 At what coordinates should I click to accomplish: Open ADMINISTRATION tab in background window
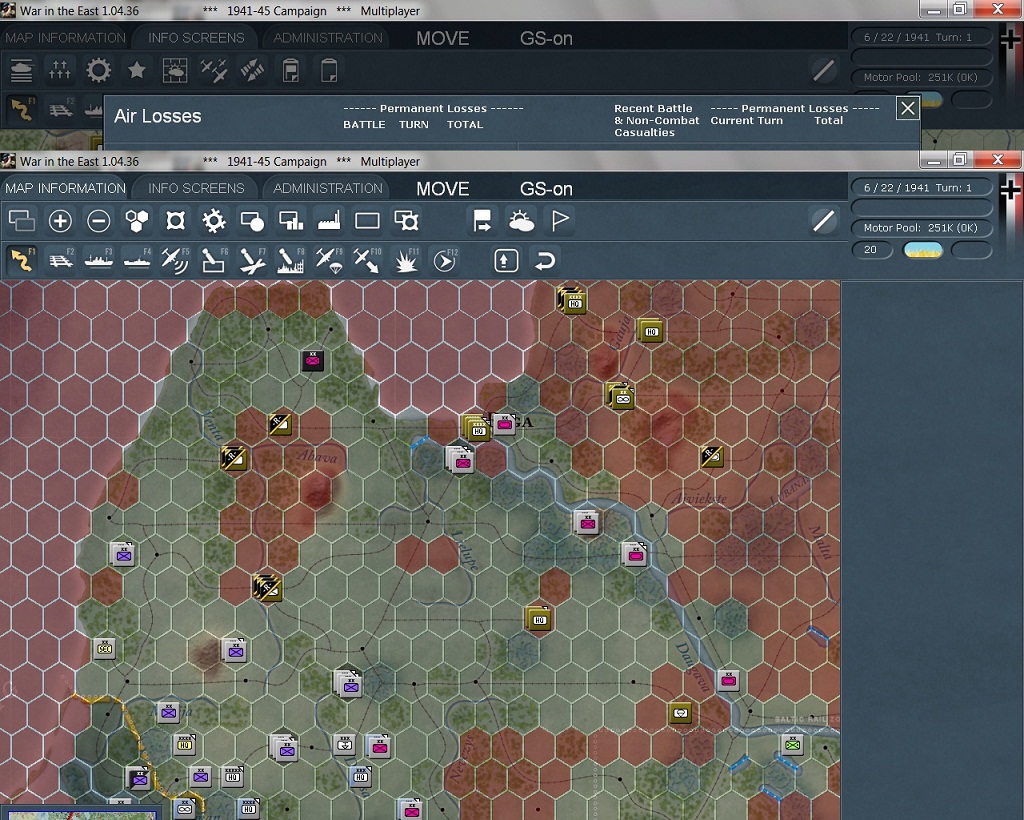pyautogui.click(x=328, y=38)
